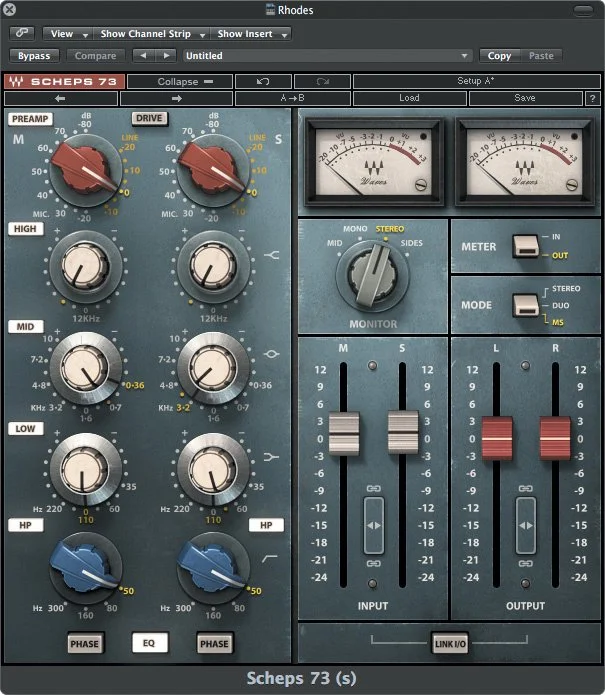Click right VU meter clip LED
This screenshot has height=695, width=605.
(x=574, y=136)
